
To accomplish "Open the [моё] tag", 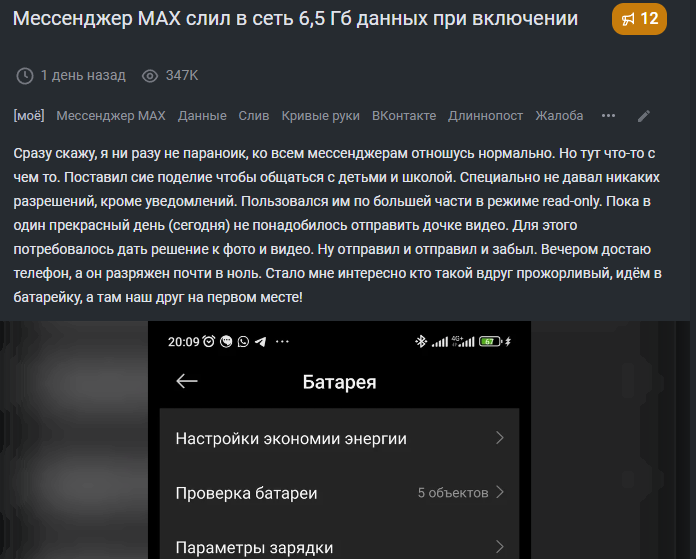I will click(x=29, y=115).
